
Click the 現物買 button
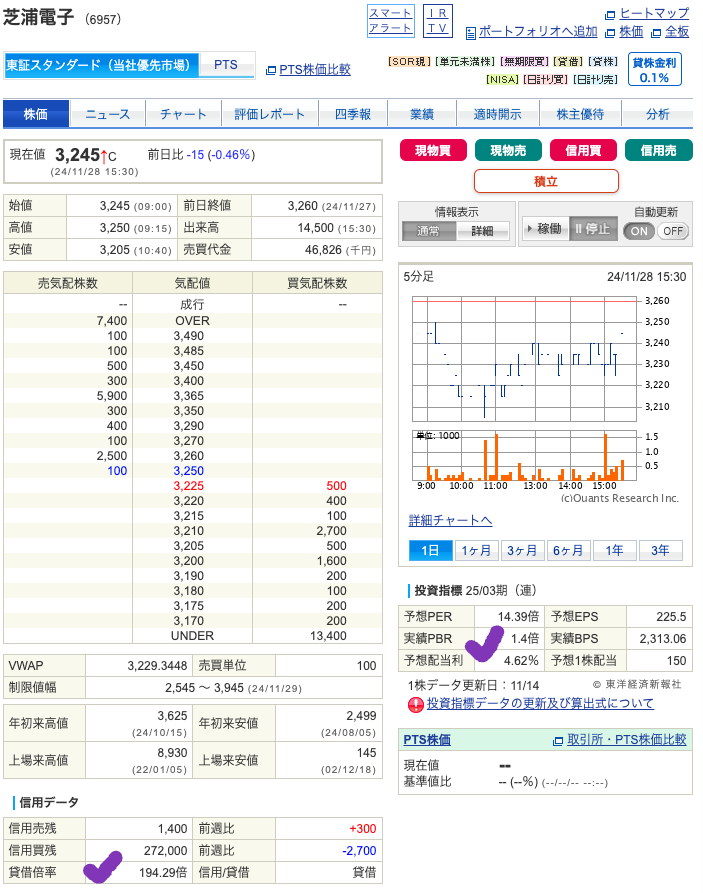(433, 150)
